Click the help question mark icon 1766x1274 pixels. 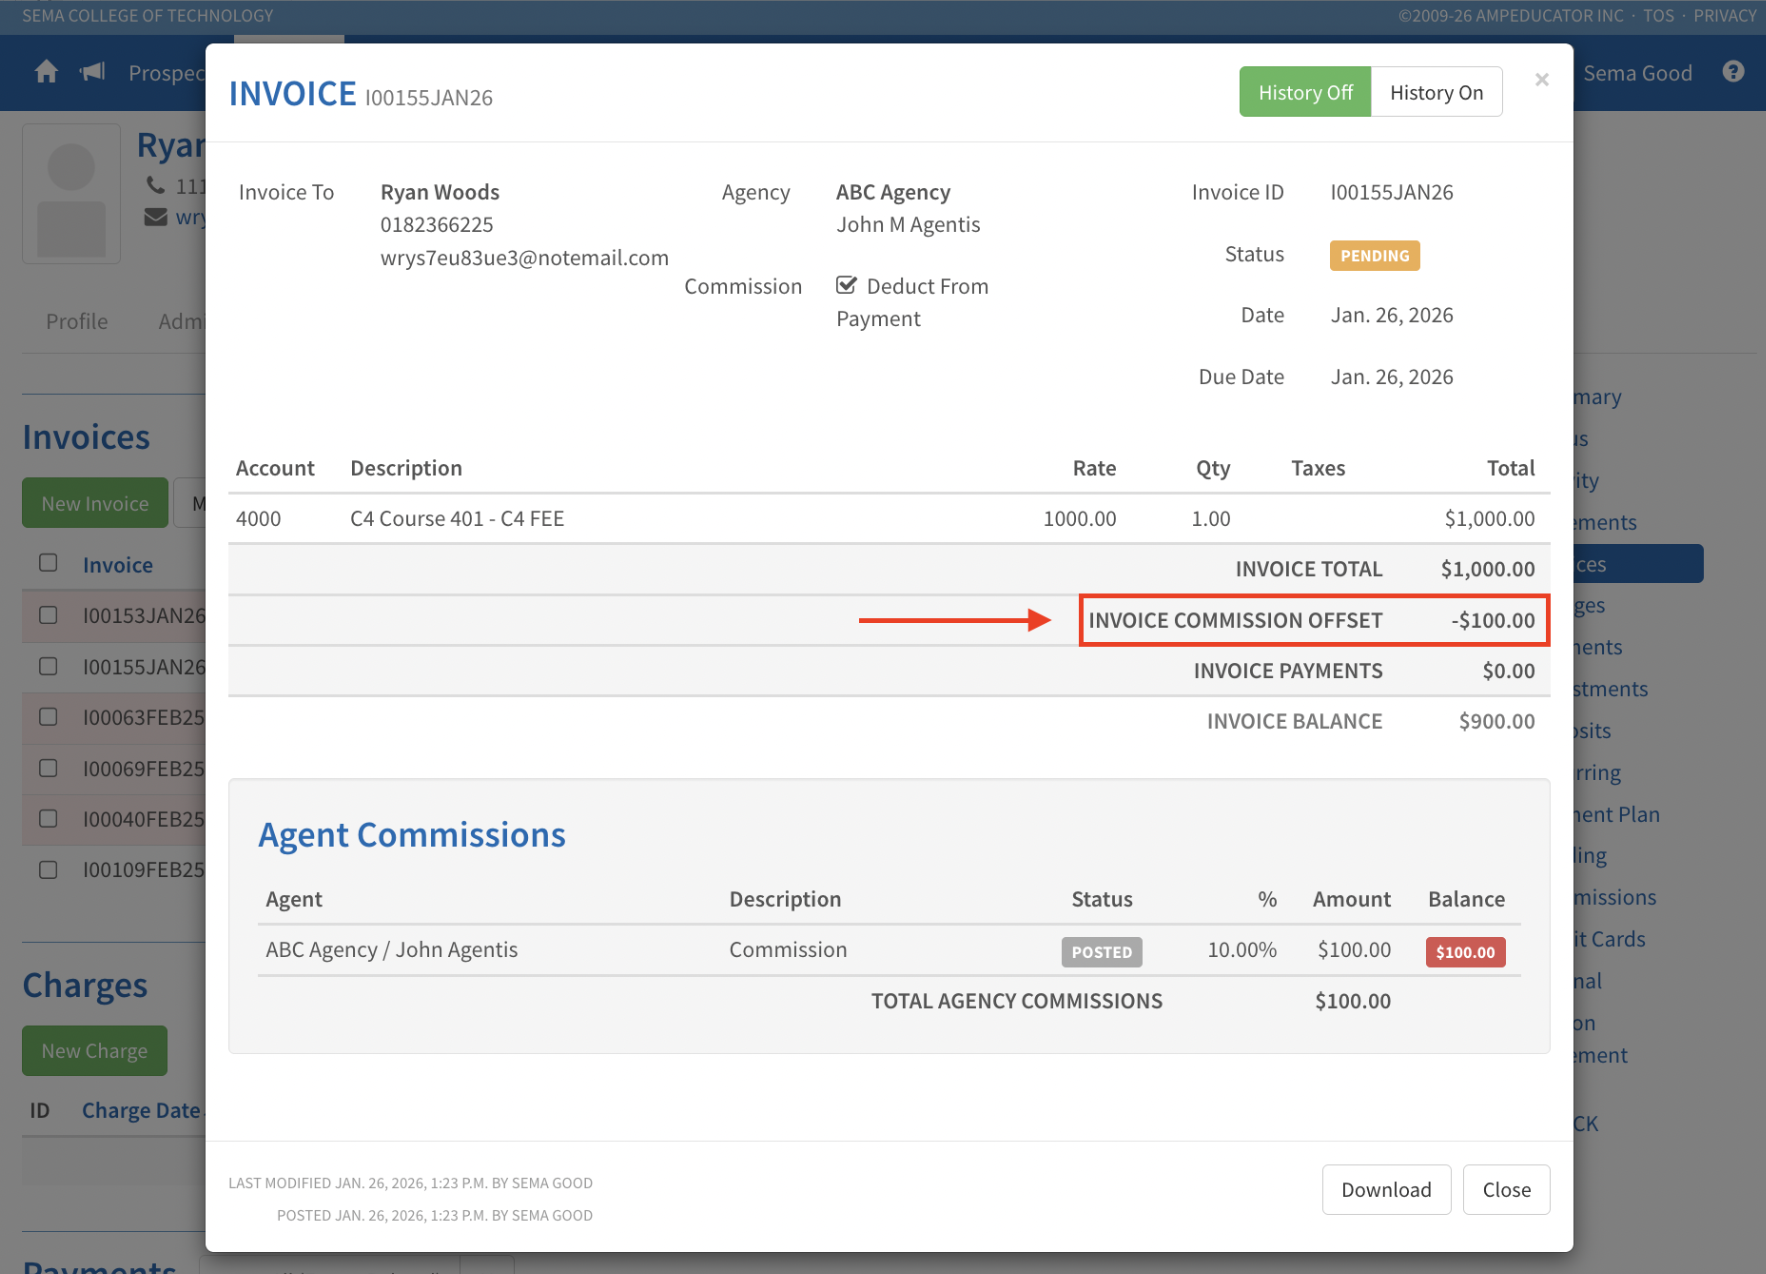(1733, 72)
